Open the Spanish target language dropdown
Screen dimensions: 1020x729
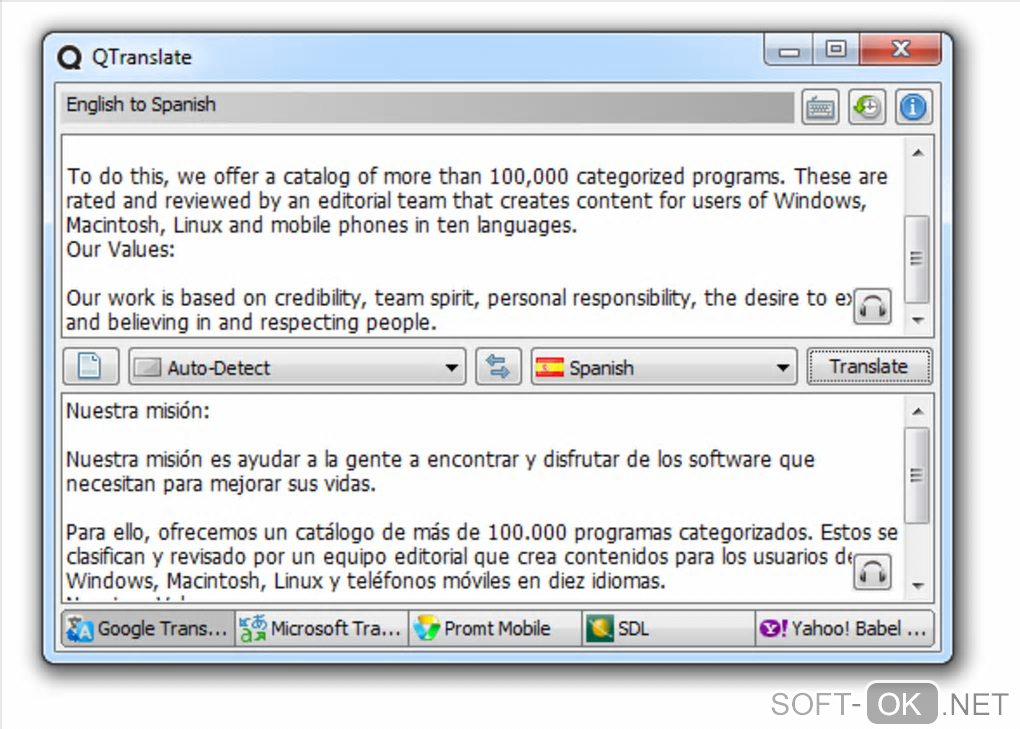pos(664,367)
